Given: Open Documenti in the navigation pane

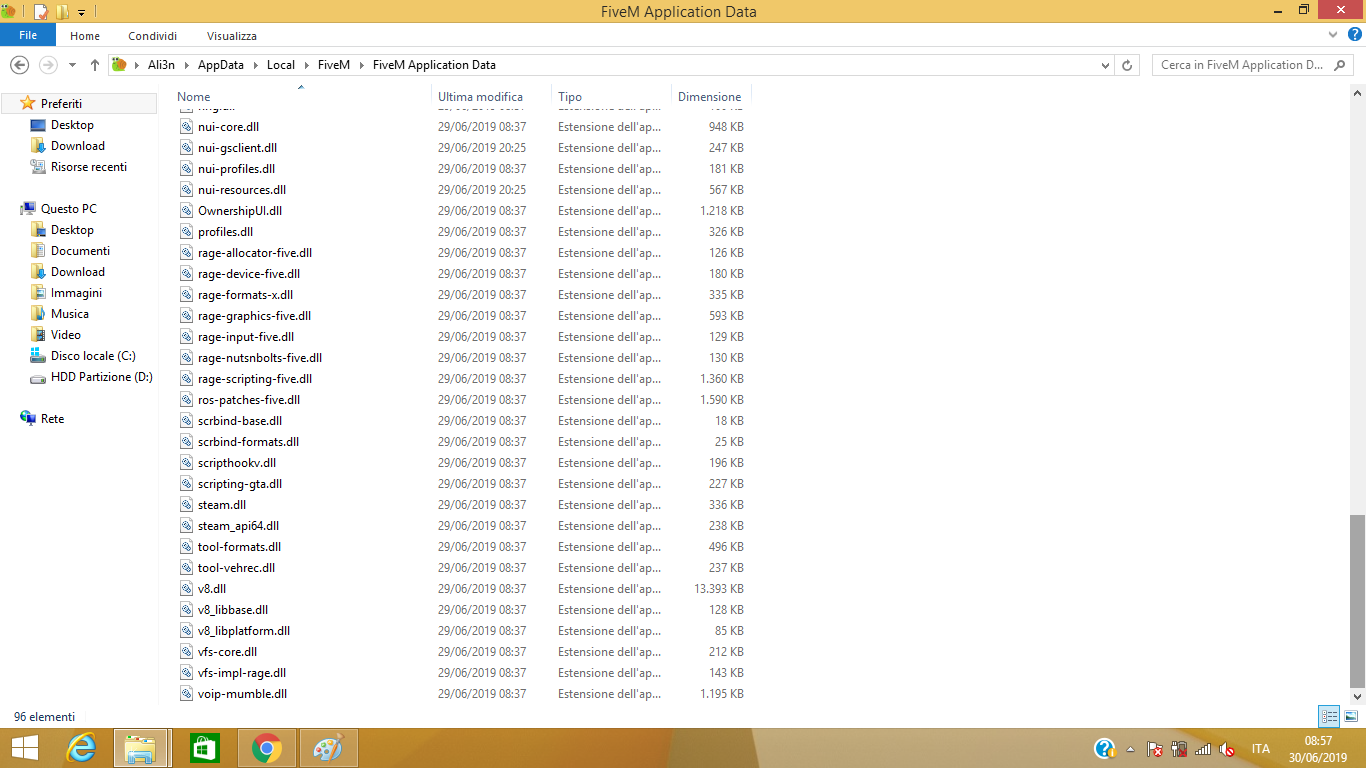Looking at the screenshot, I should click(80, 250).
